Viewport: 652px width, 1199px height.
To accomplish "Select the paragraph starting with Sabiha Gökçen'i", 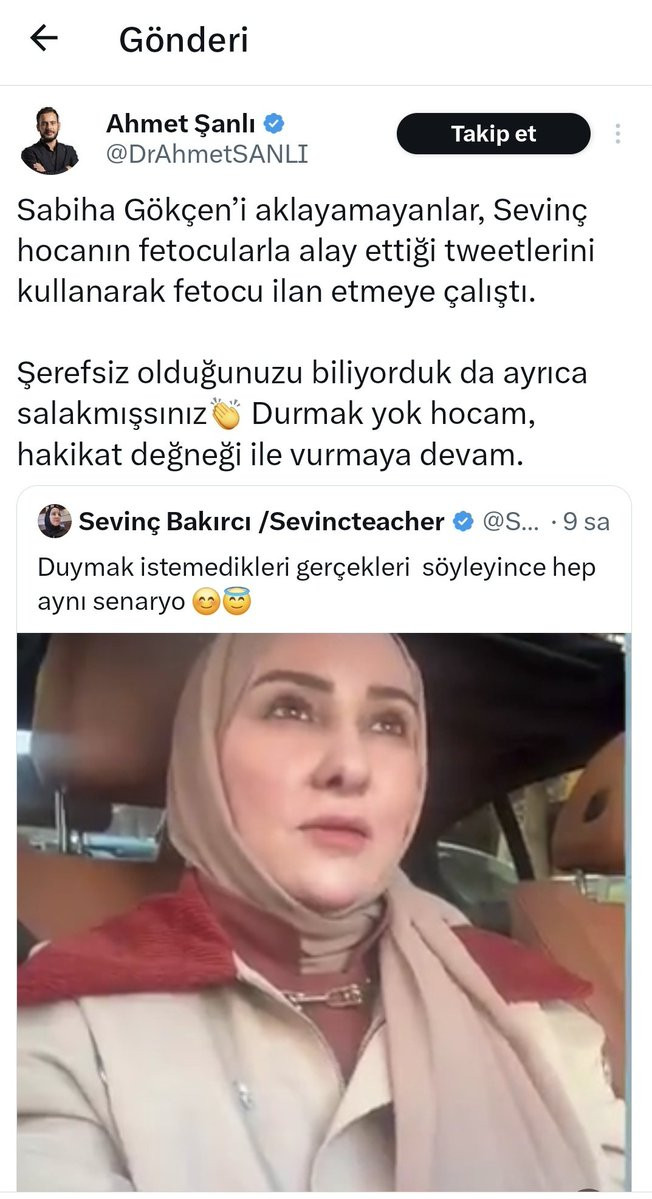I will pos(306,251).
